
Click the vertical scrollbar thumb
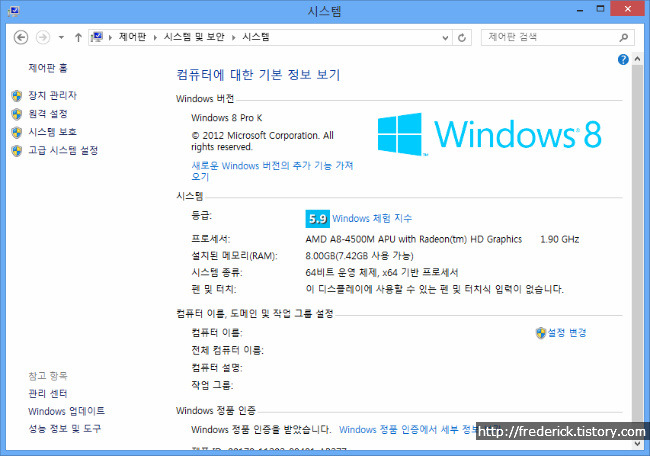(x=637, y=243)
